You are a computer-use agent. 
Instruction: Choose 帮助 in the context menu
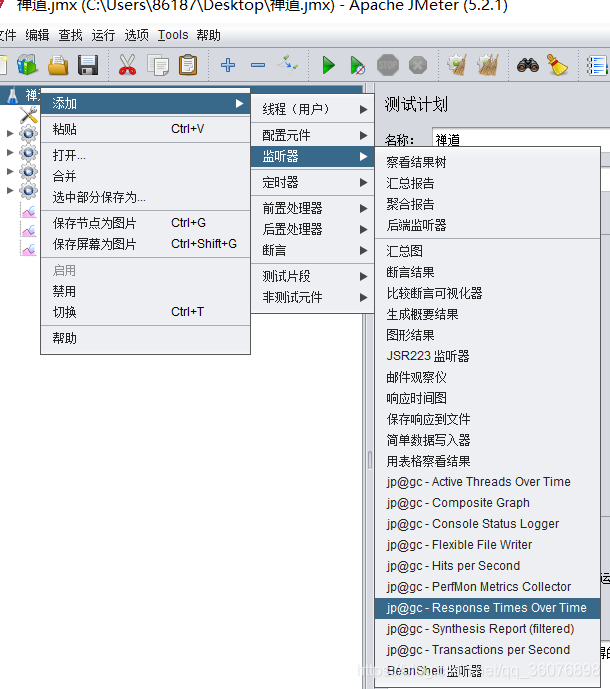coord(145,338)
